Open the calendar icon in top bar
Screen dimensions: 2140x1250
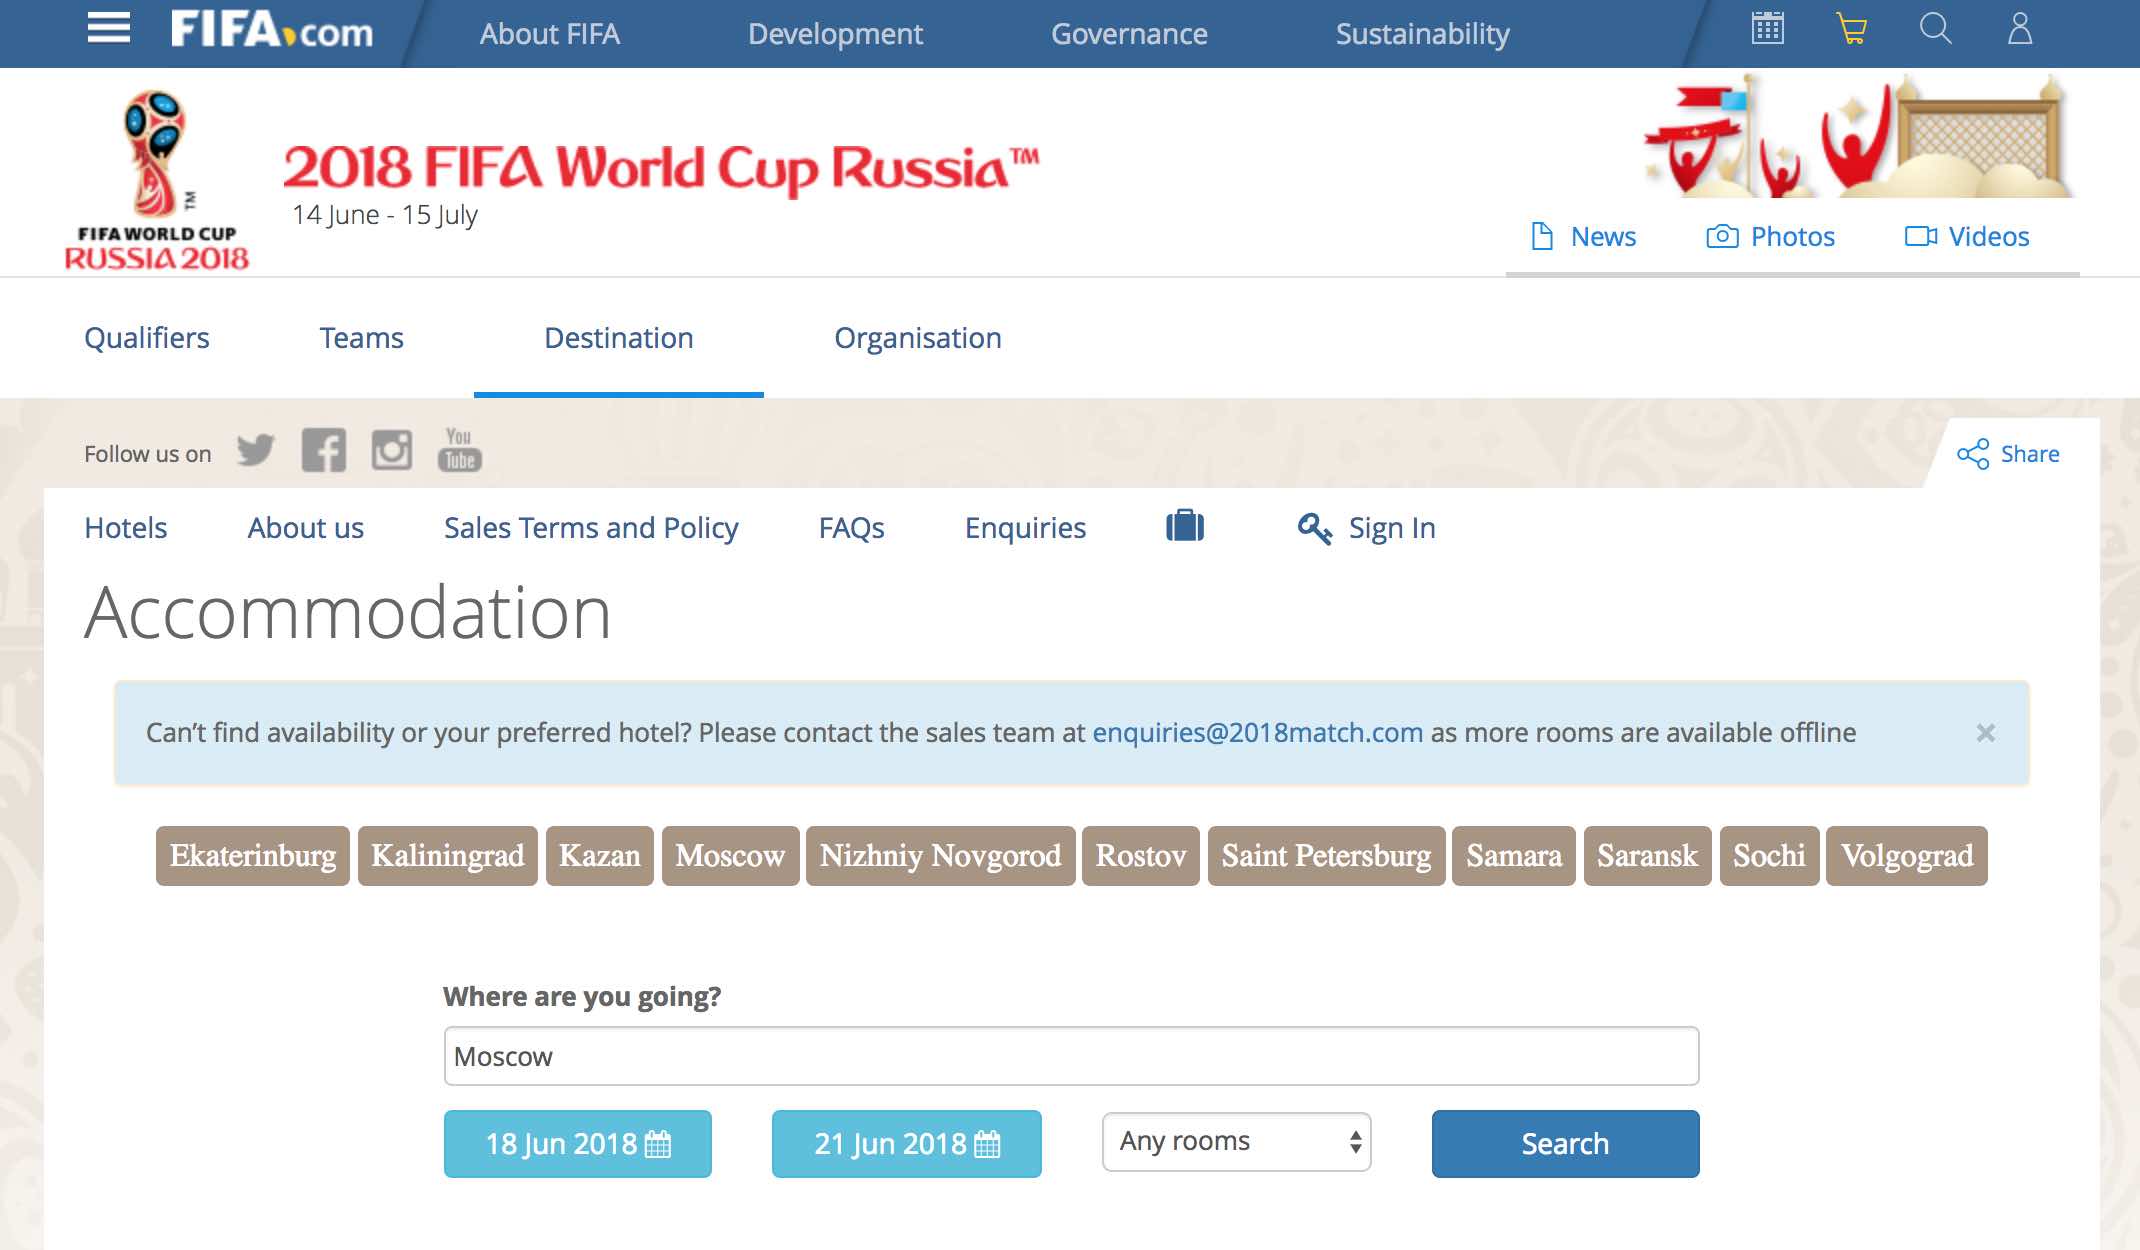click(x=1767, y=28)
